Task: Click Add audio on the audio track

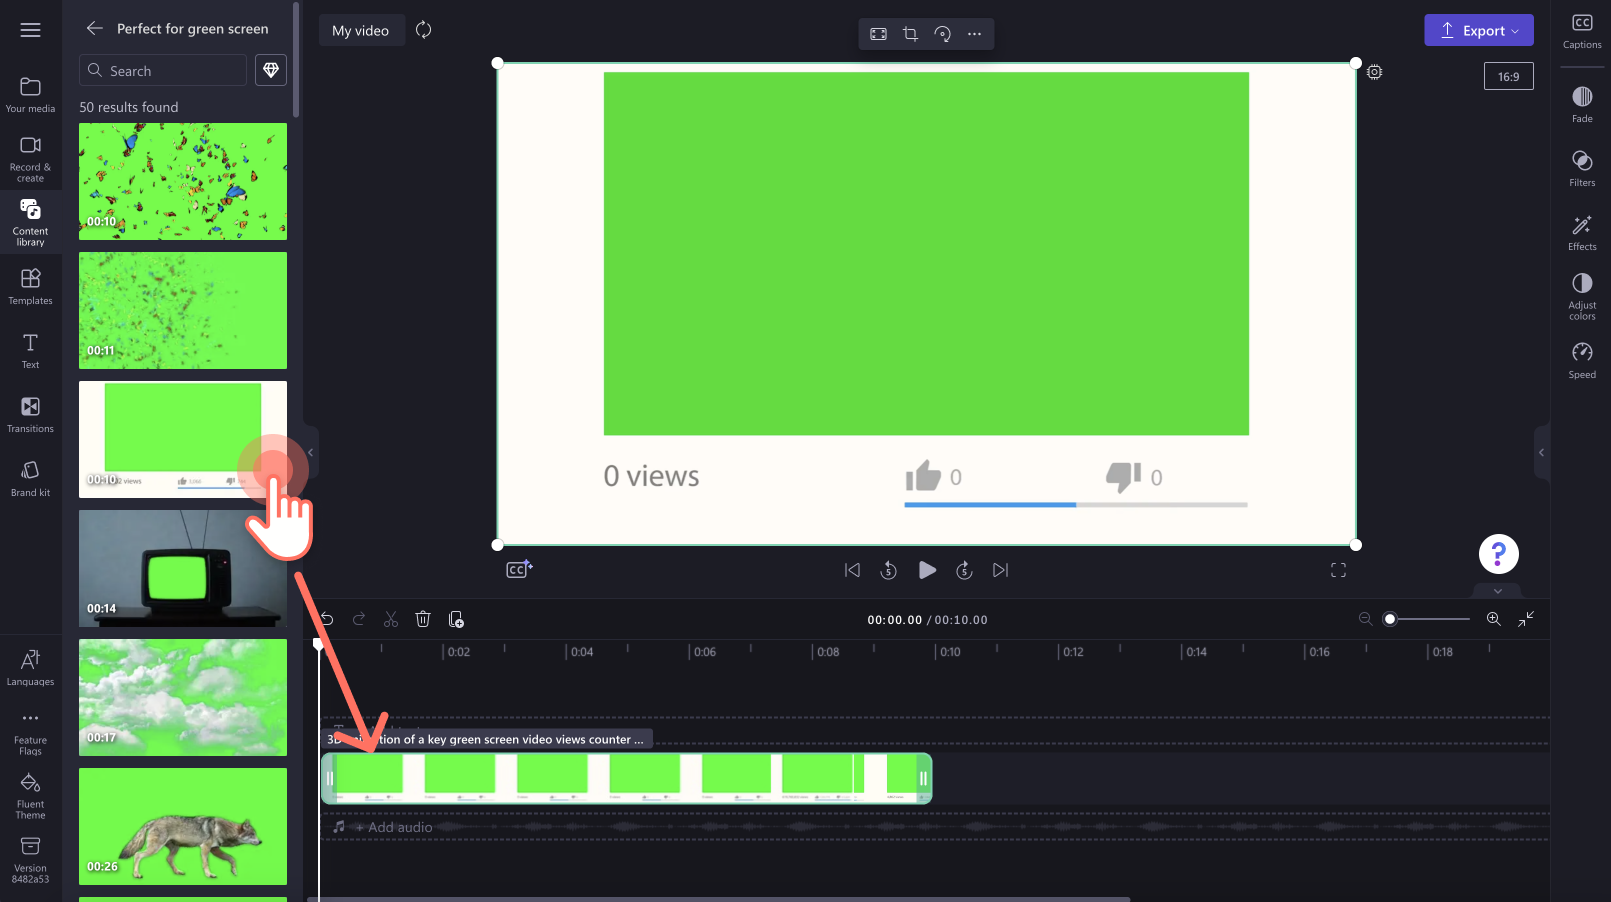Action: click(x=394, y=827)
